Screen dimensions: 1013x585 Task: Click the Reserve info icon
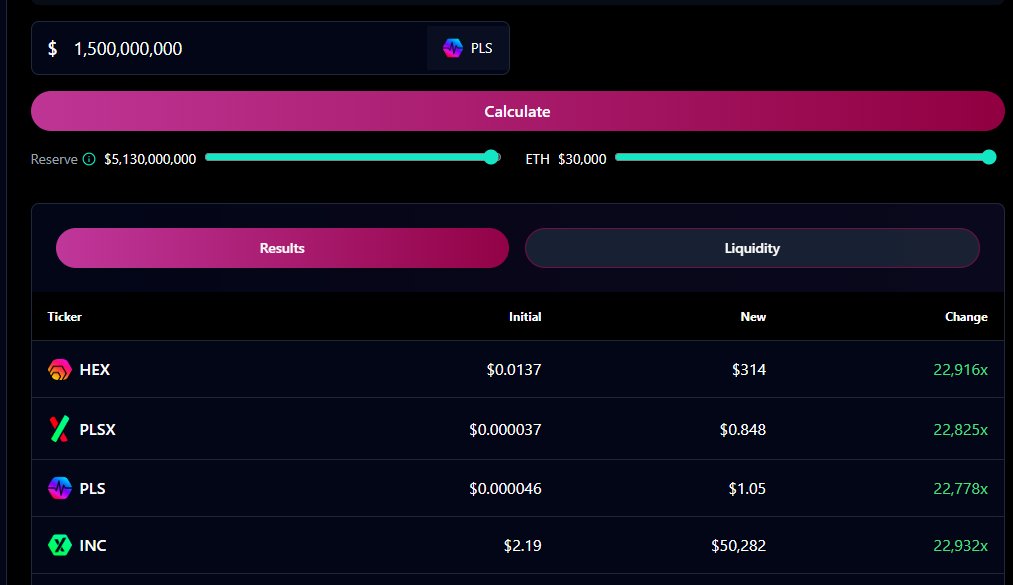point(89,159)
